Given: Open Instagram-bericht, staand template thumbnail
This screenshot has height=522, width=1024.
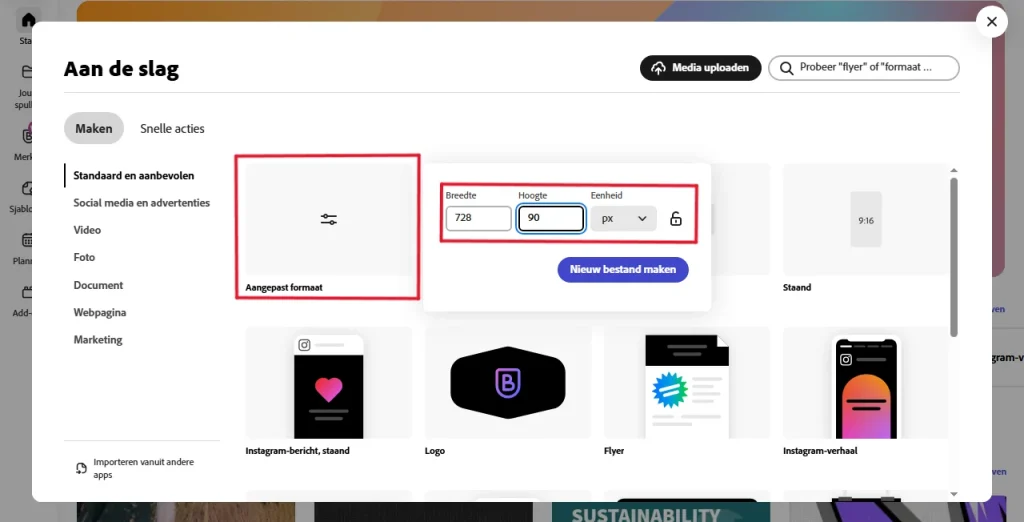Looking at the screenshot, I should pyautogui.click(x=328, y=383).
